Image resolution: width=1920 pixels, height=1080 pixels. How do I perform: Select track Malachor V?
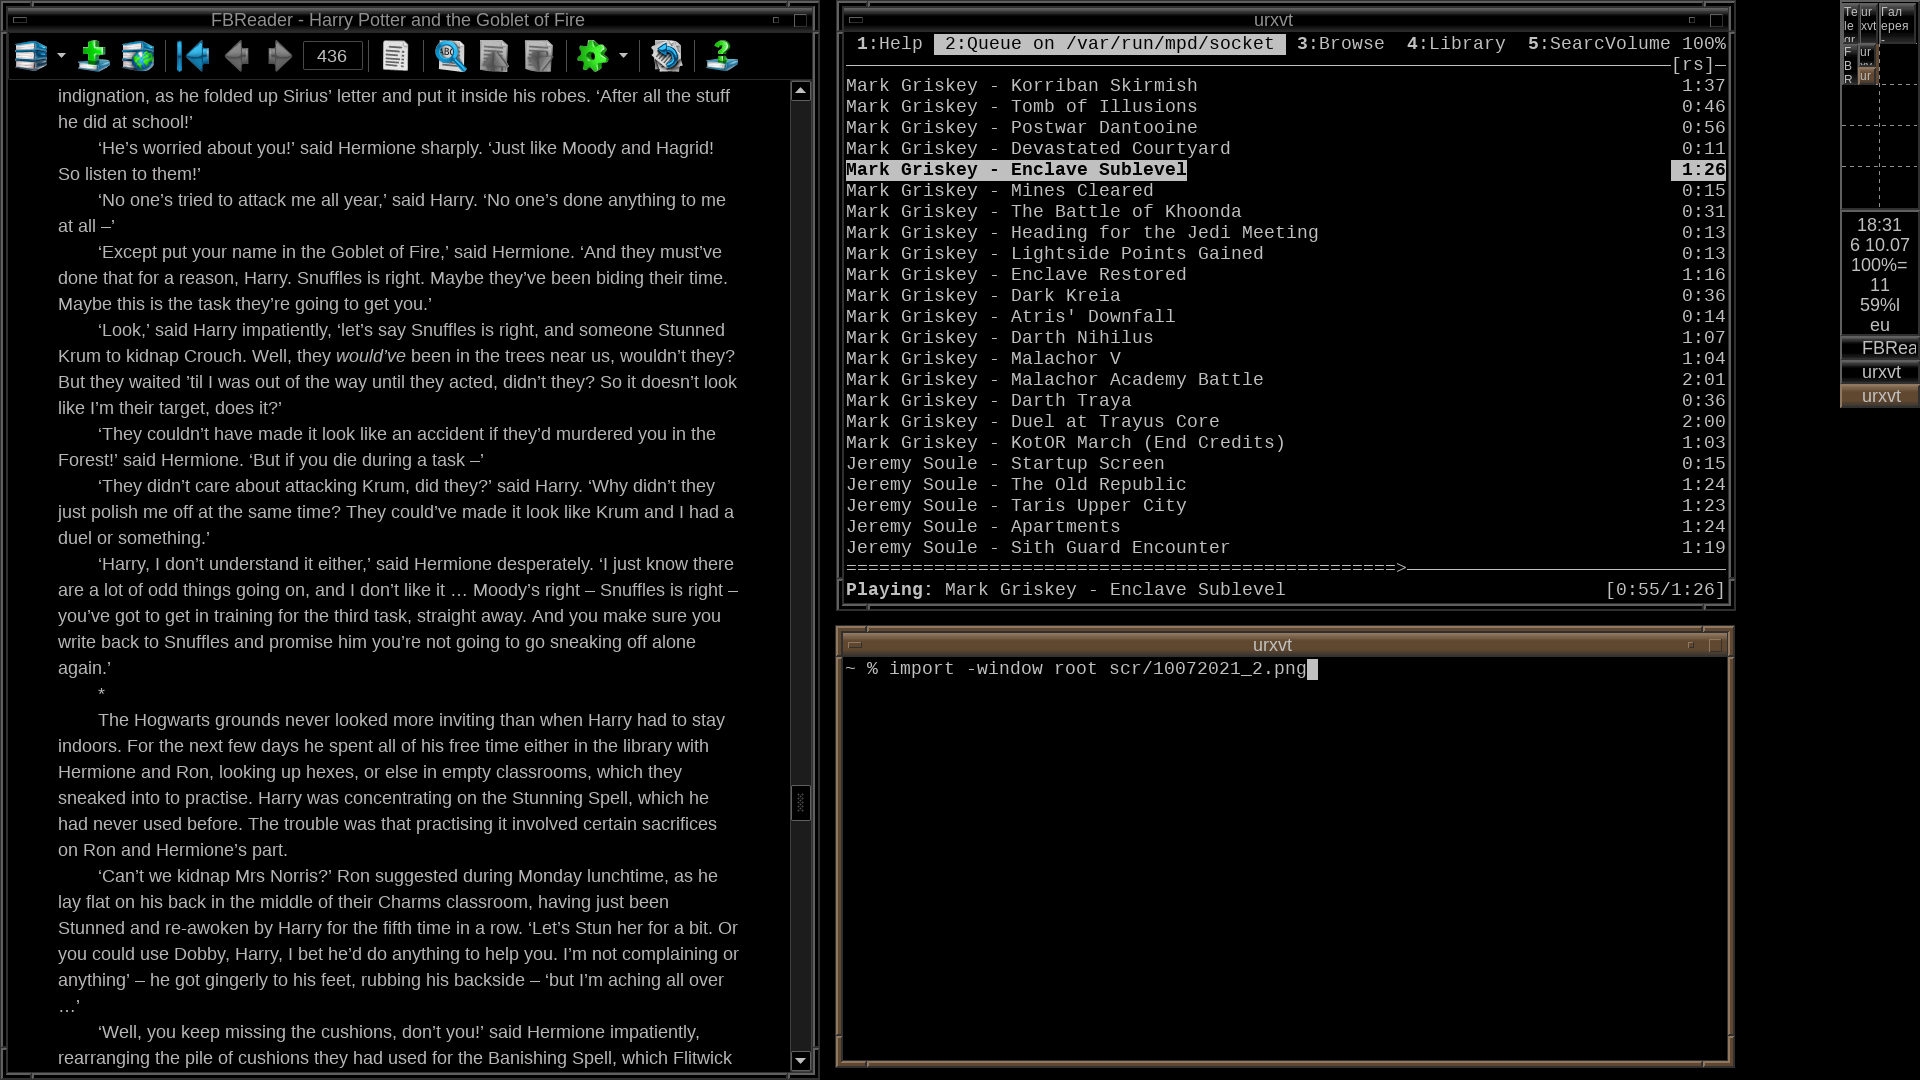click(x=1286, y=359)
